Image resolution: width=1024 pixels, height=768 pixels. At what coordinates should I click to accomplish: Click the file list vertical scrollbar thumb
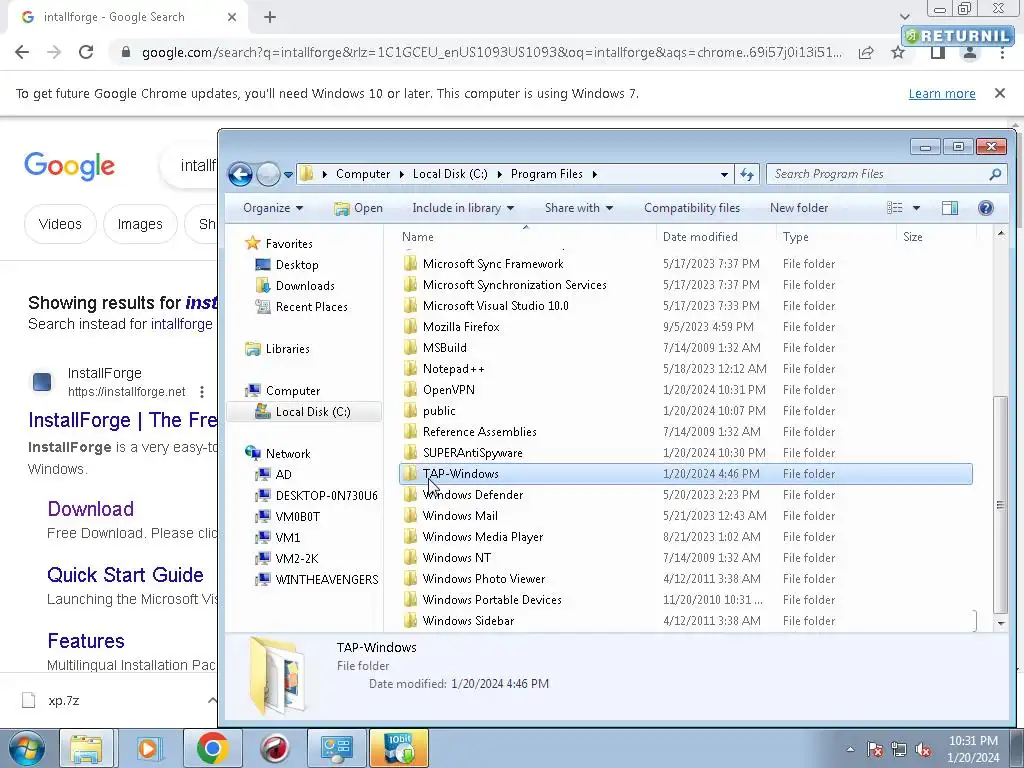point(1000,504)
